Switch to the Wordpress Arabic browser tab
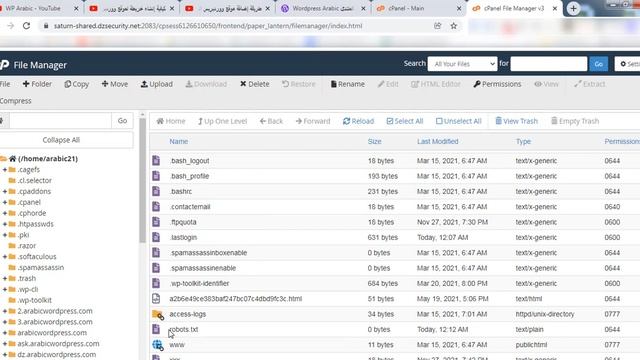 [323, 8]
